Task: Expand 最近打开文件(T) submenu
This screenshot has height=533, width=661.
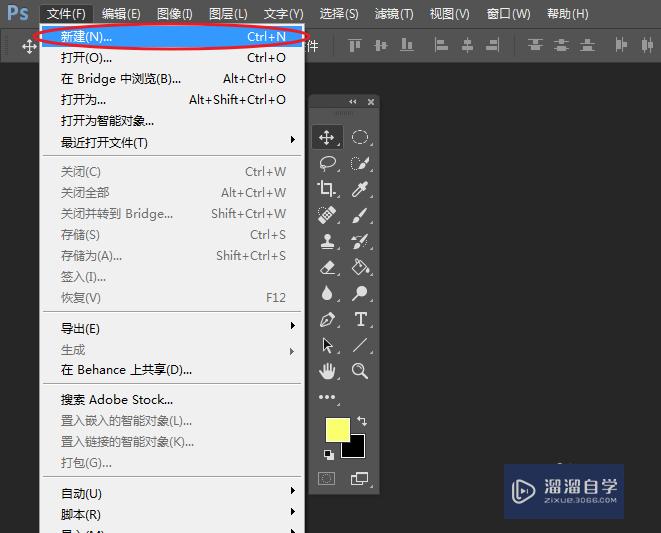Action: click(172, 142)
